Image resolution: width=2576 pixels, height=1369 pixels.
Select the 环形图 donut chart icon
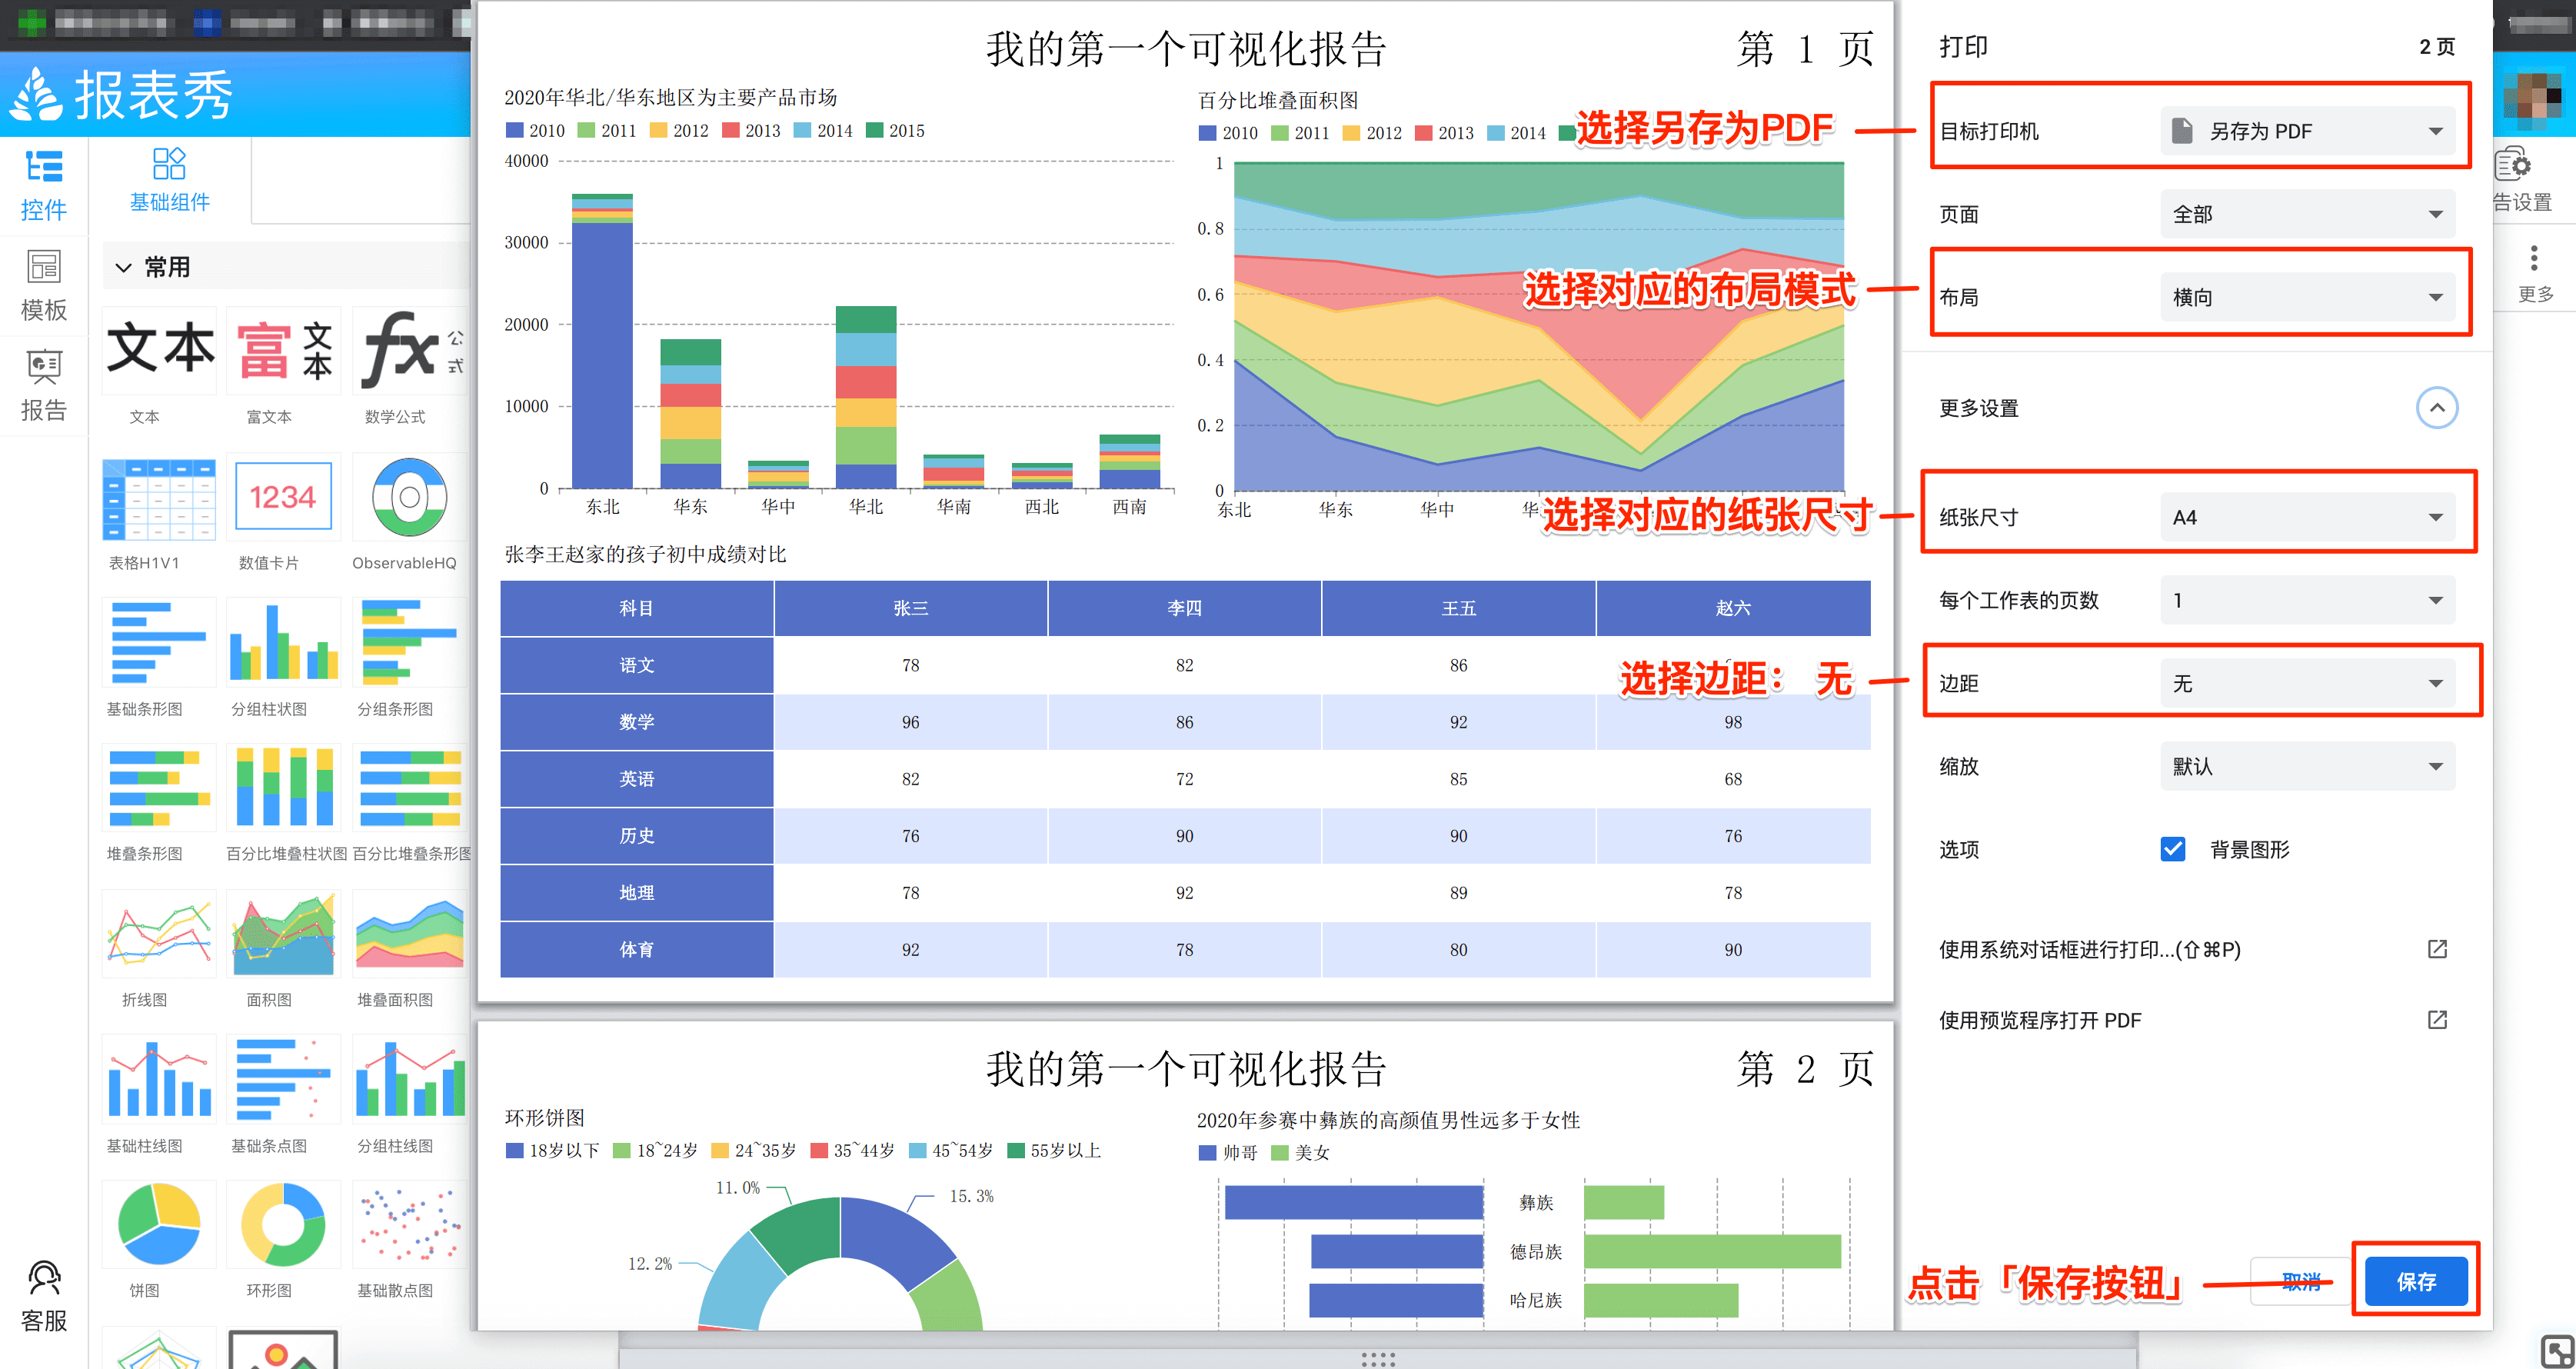point(284,1225)
